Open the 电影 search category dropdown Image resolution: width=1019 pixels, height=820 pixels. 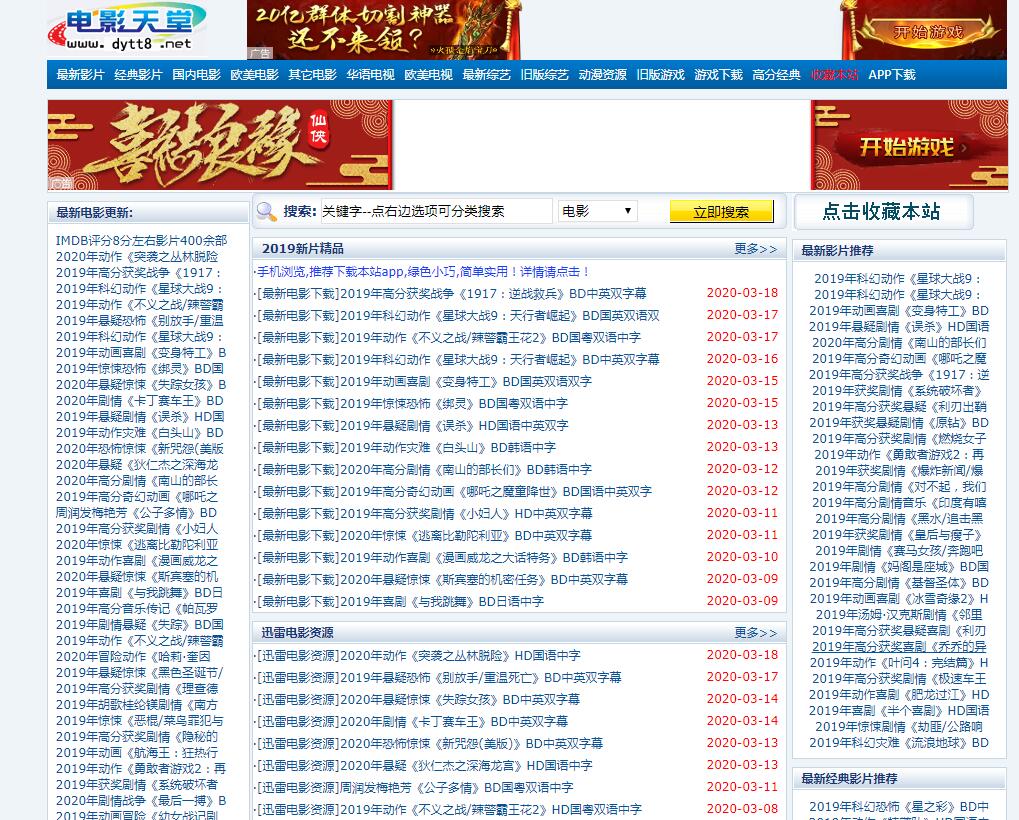[598, 211]
